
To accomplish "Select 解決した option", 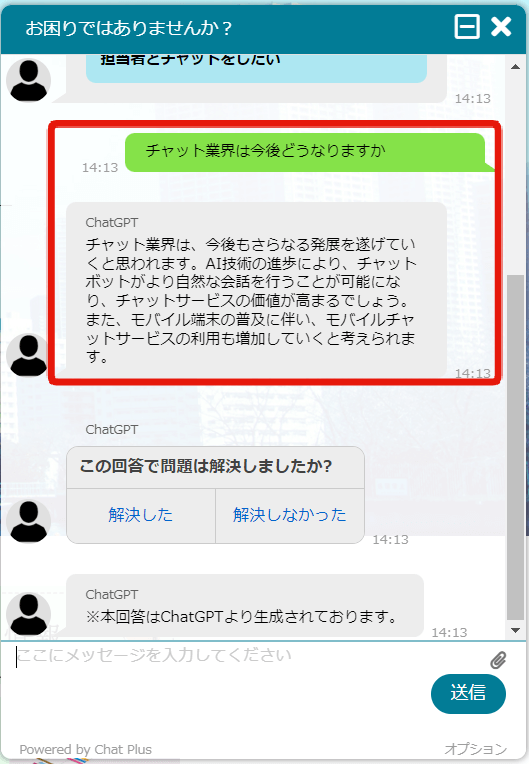I will tap(141, 516).
